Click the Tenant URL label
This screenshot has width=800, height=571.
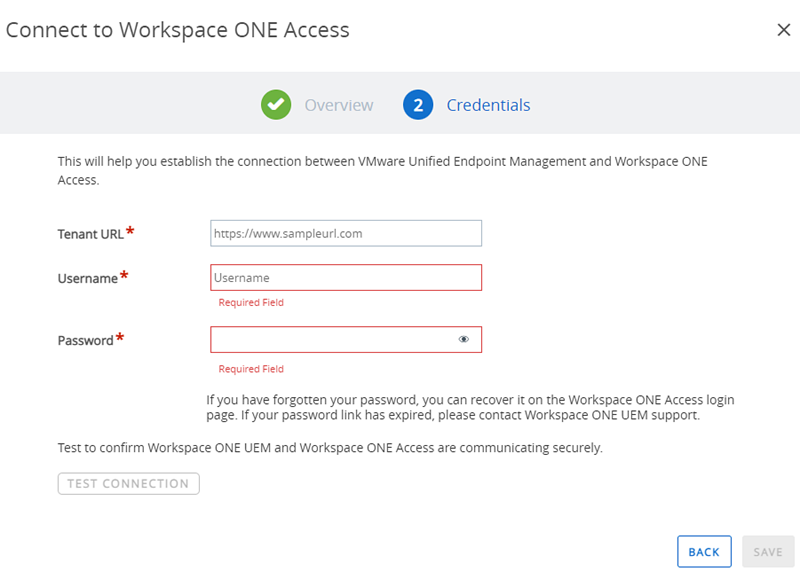90,234
